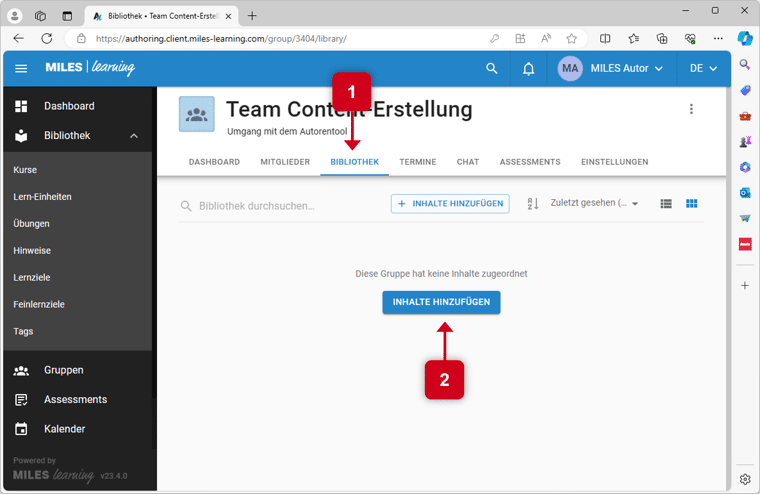Click the blue 'Inhalte hinzufügen' button
The image size is (760, 494).
click(x=441, y=302)
